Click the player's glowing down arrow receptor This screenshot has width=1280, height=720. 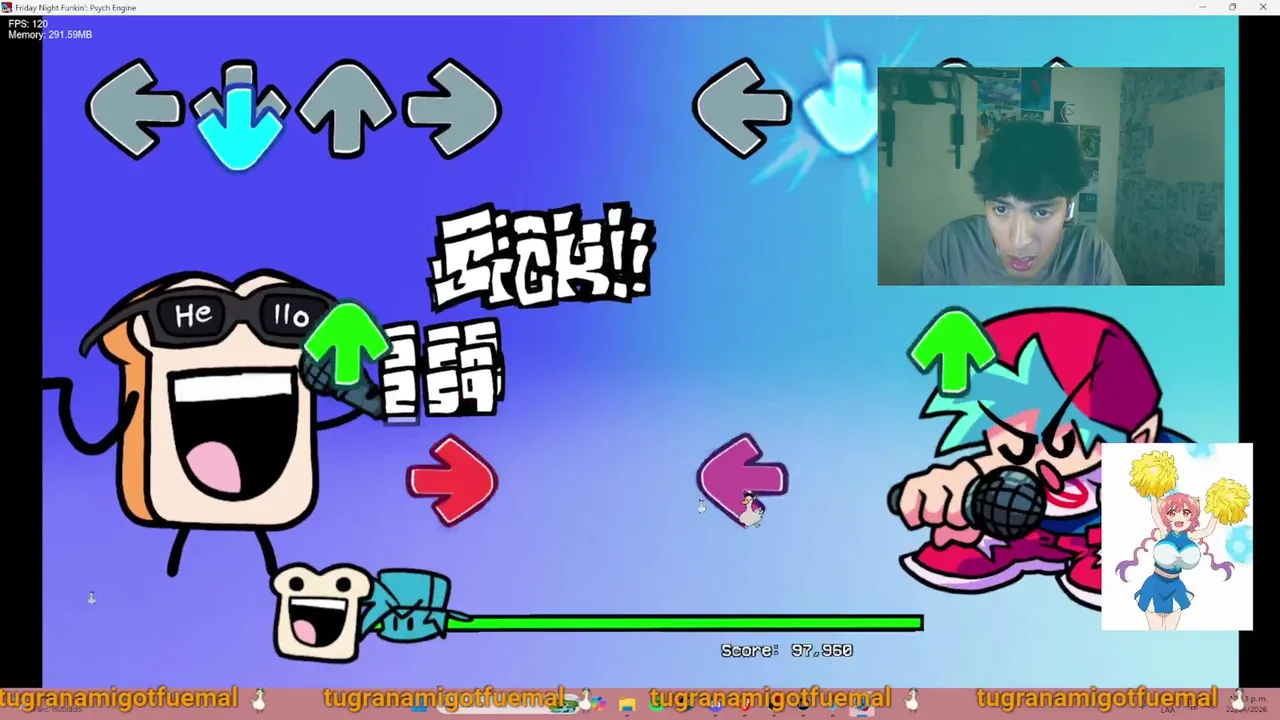coord(840,108)
